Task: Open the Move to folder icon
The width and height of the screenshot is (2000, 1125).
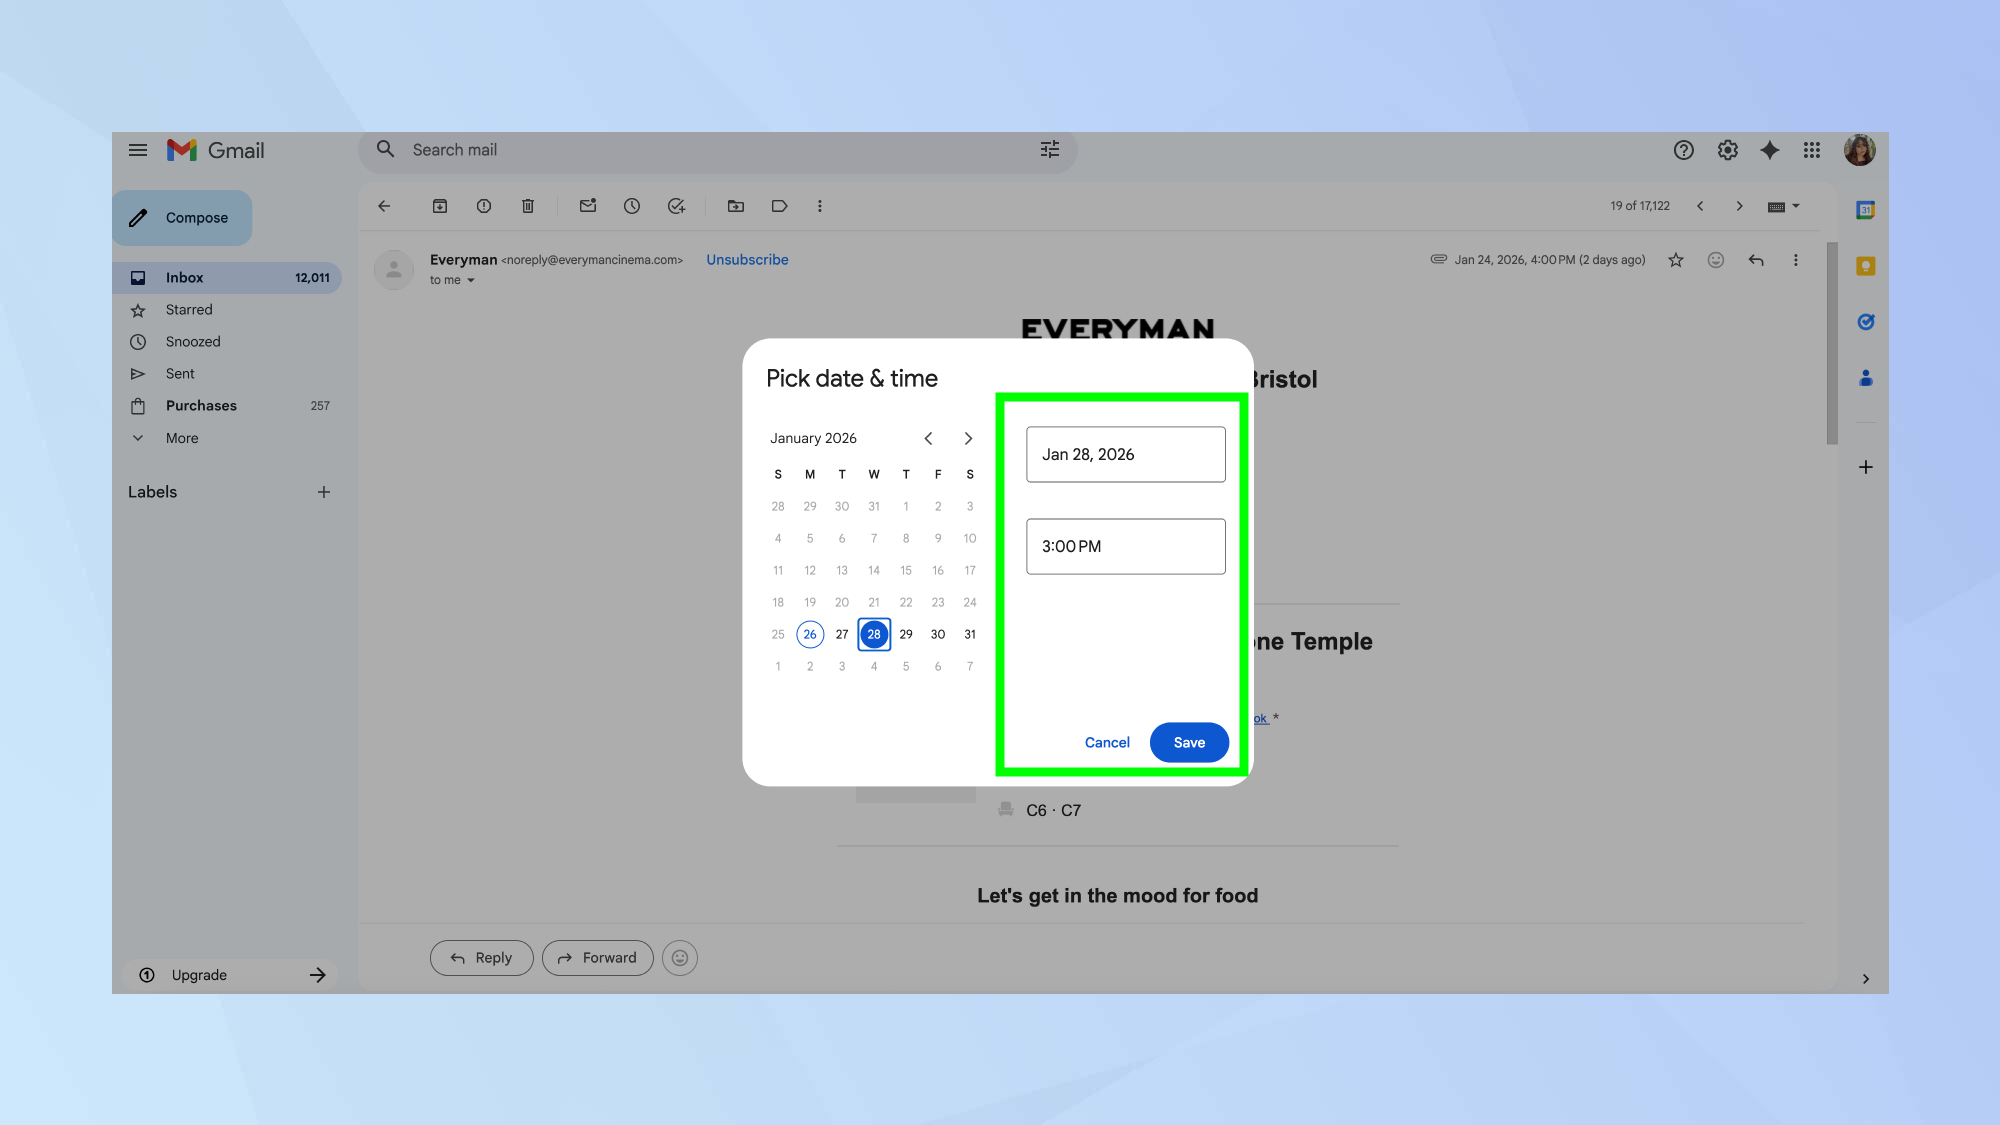Action: coord(735,206)
